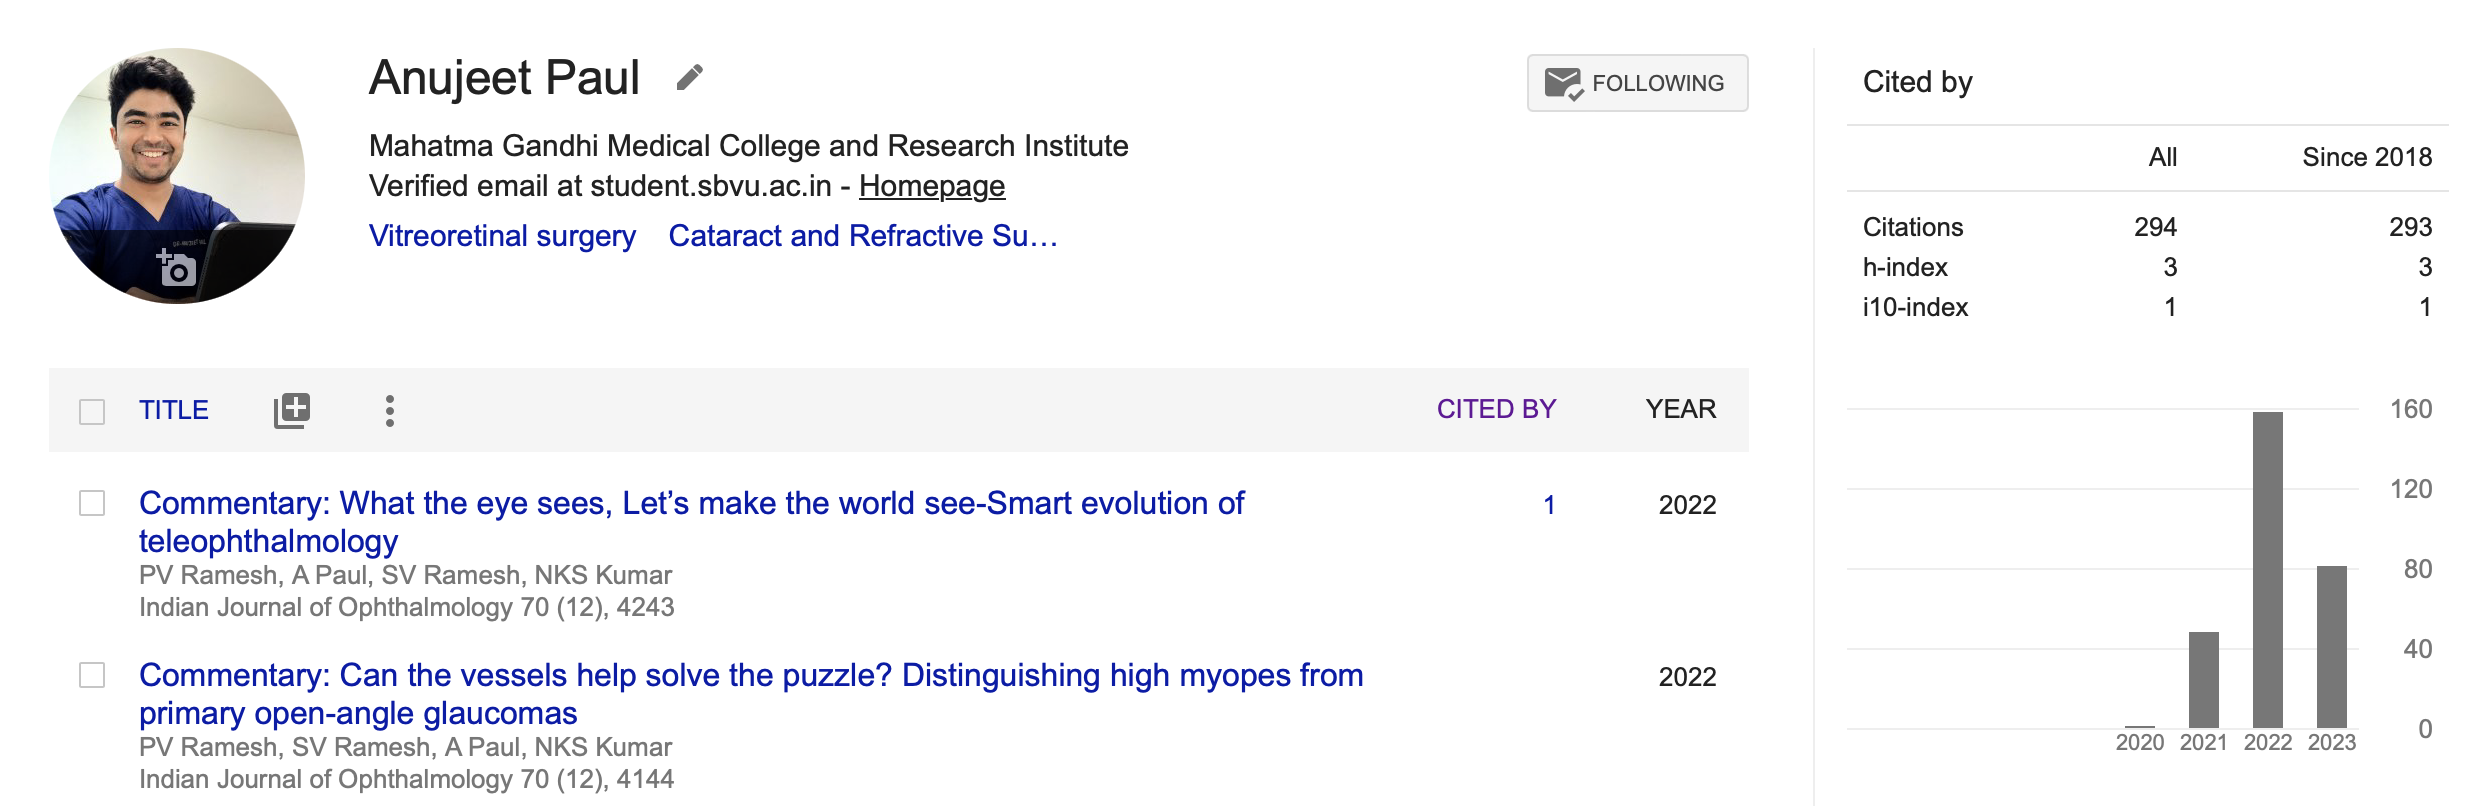Click the add articles plus icon
The width and height of the screenshot is (2472, 806).
(292, 410)
